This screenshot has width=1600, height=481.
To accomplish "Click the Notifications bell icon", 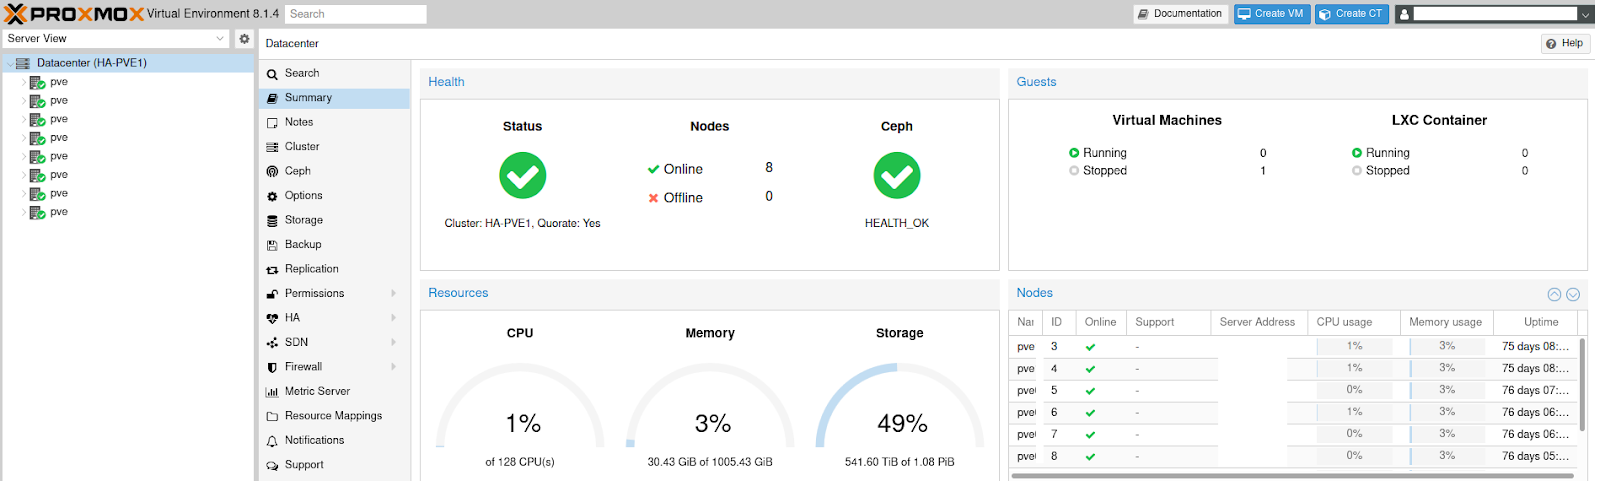I will tap(272, 441).
